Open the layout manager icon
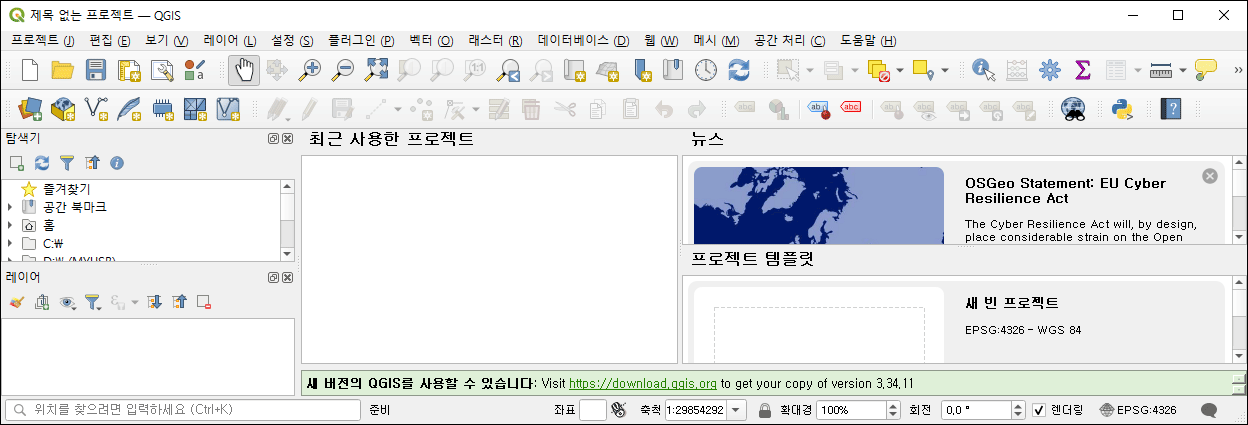 click(162, 70)
